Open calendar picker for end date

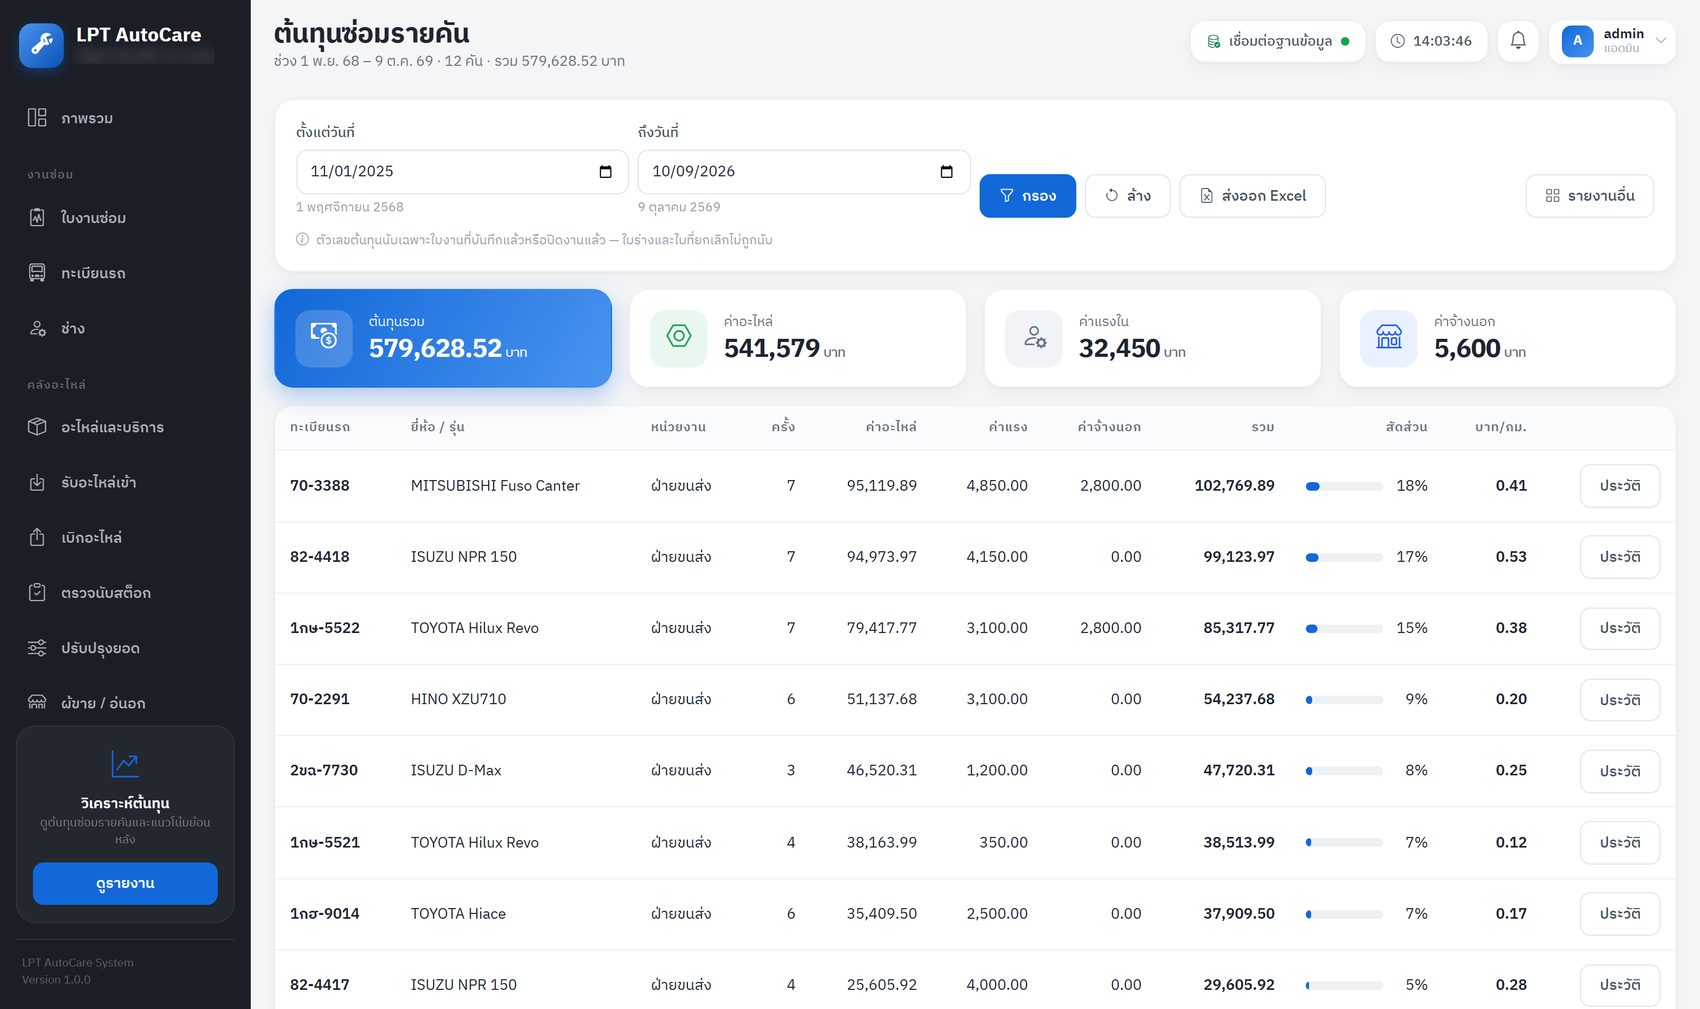pyautogui.click(x=946, y=172)
